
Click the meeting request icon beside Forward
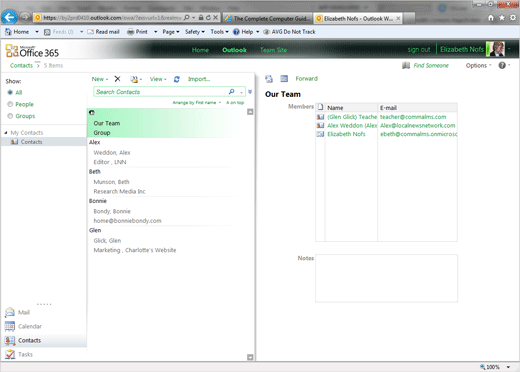(284, 79)
